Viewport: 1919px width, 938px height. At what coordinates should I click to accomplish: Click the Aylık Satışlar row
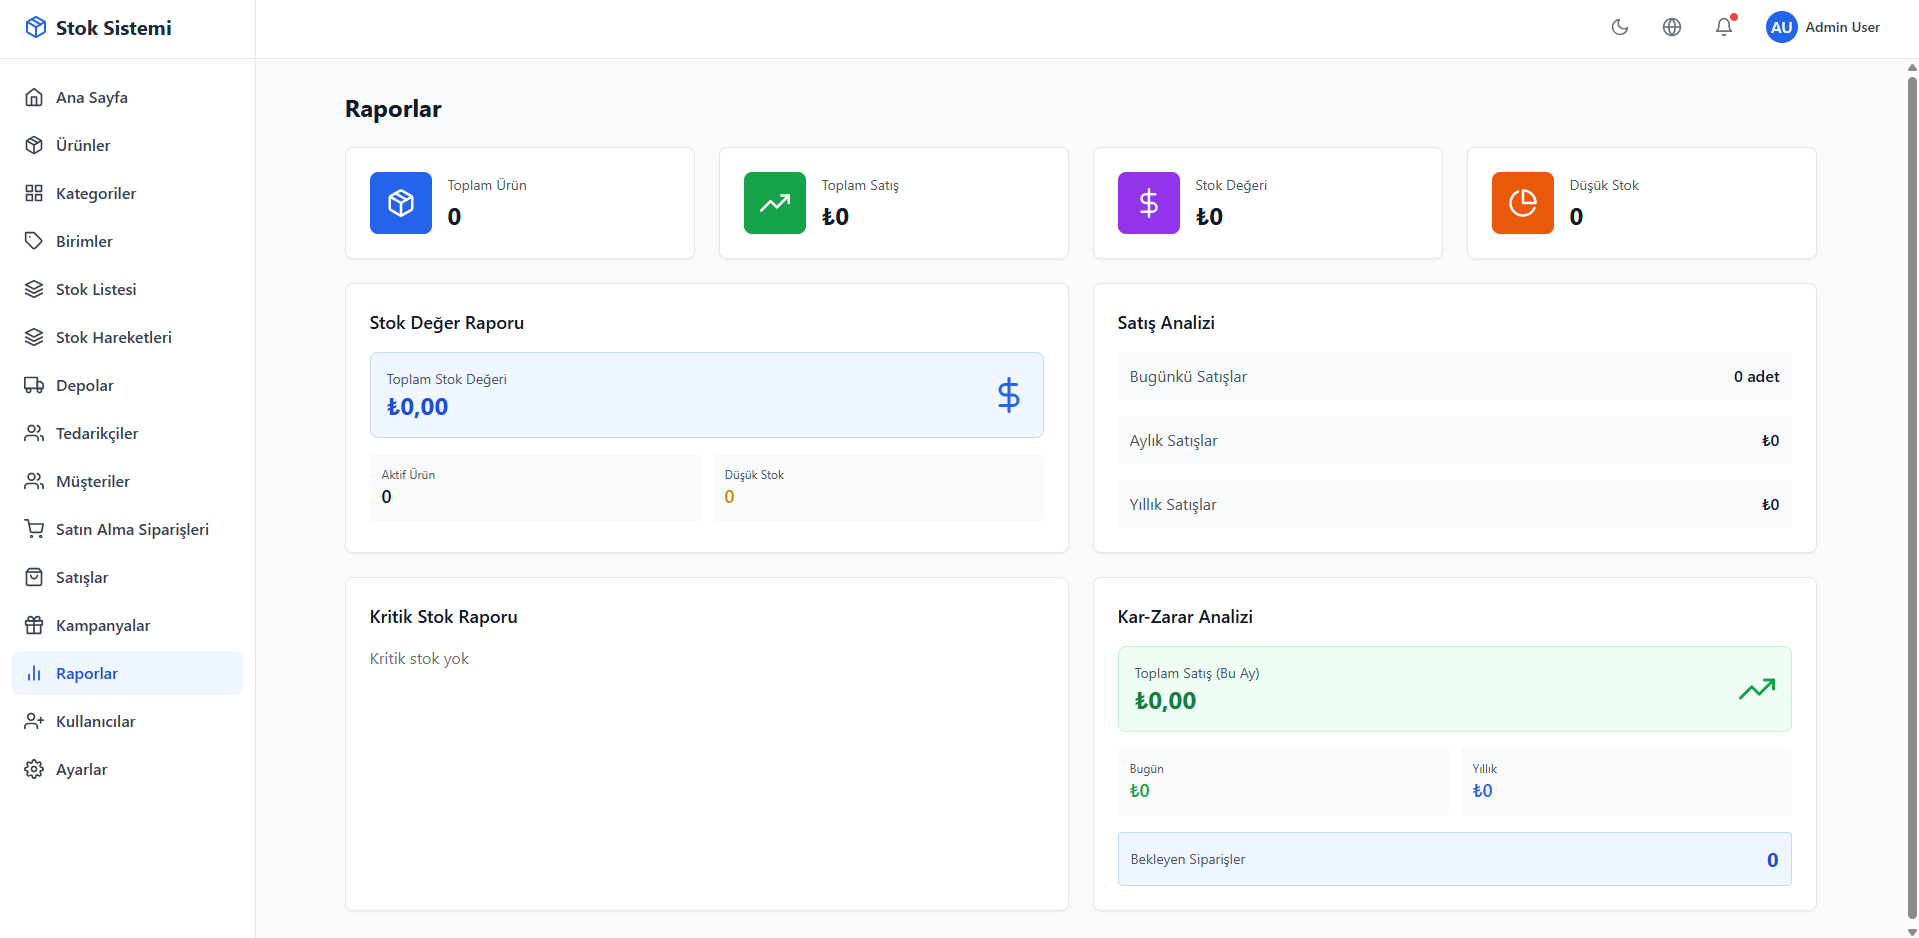(x=1454, y=440)
